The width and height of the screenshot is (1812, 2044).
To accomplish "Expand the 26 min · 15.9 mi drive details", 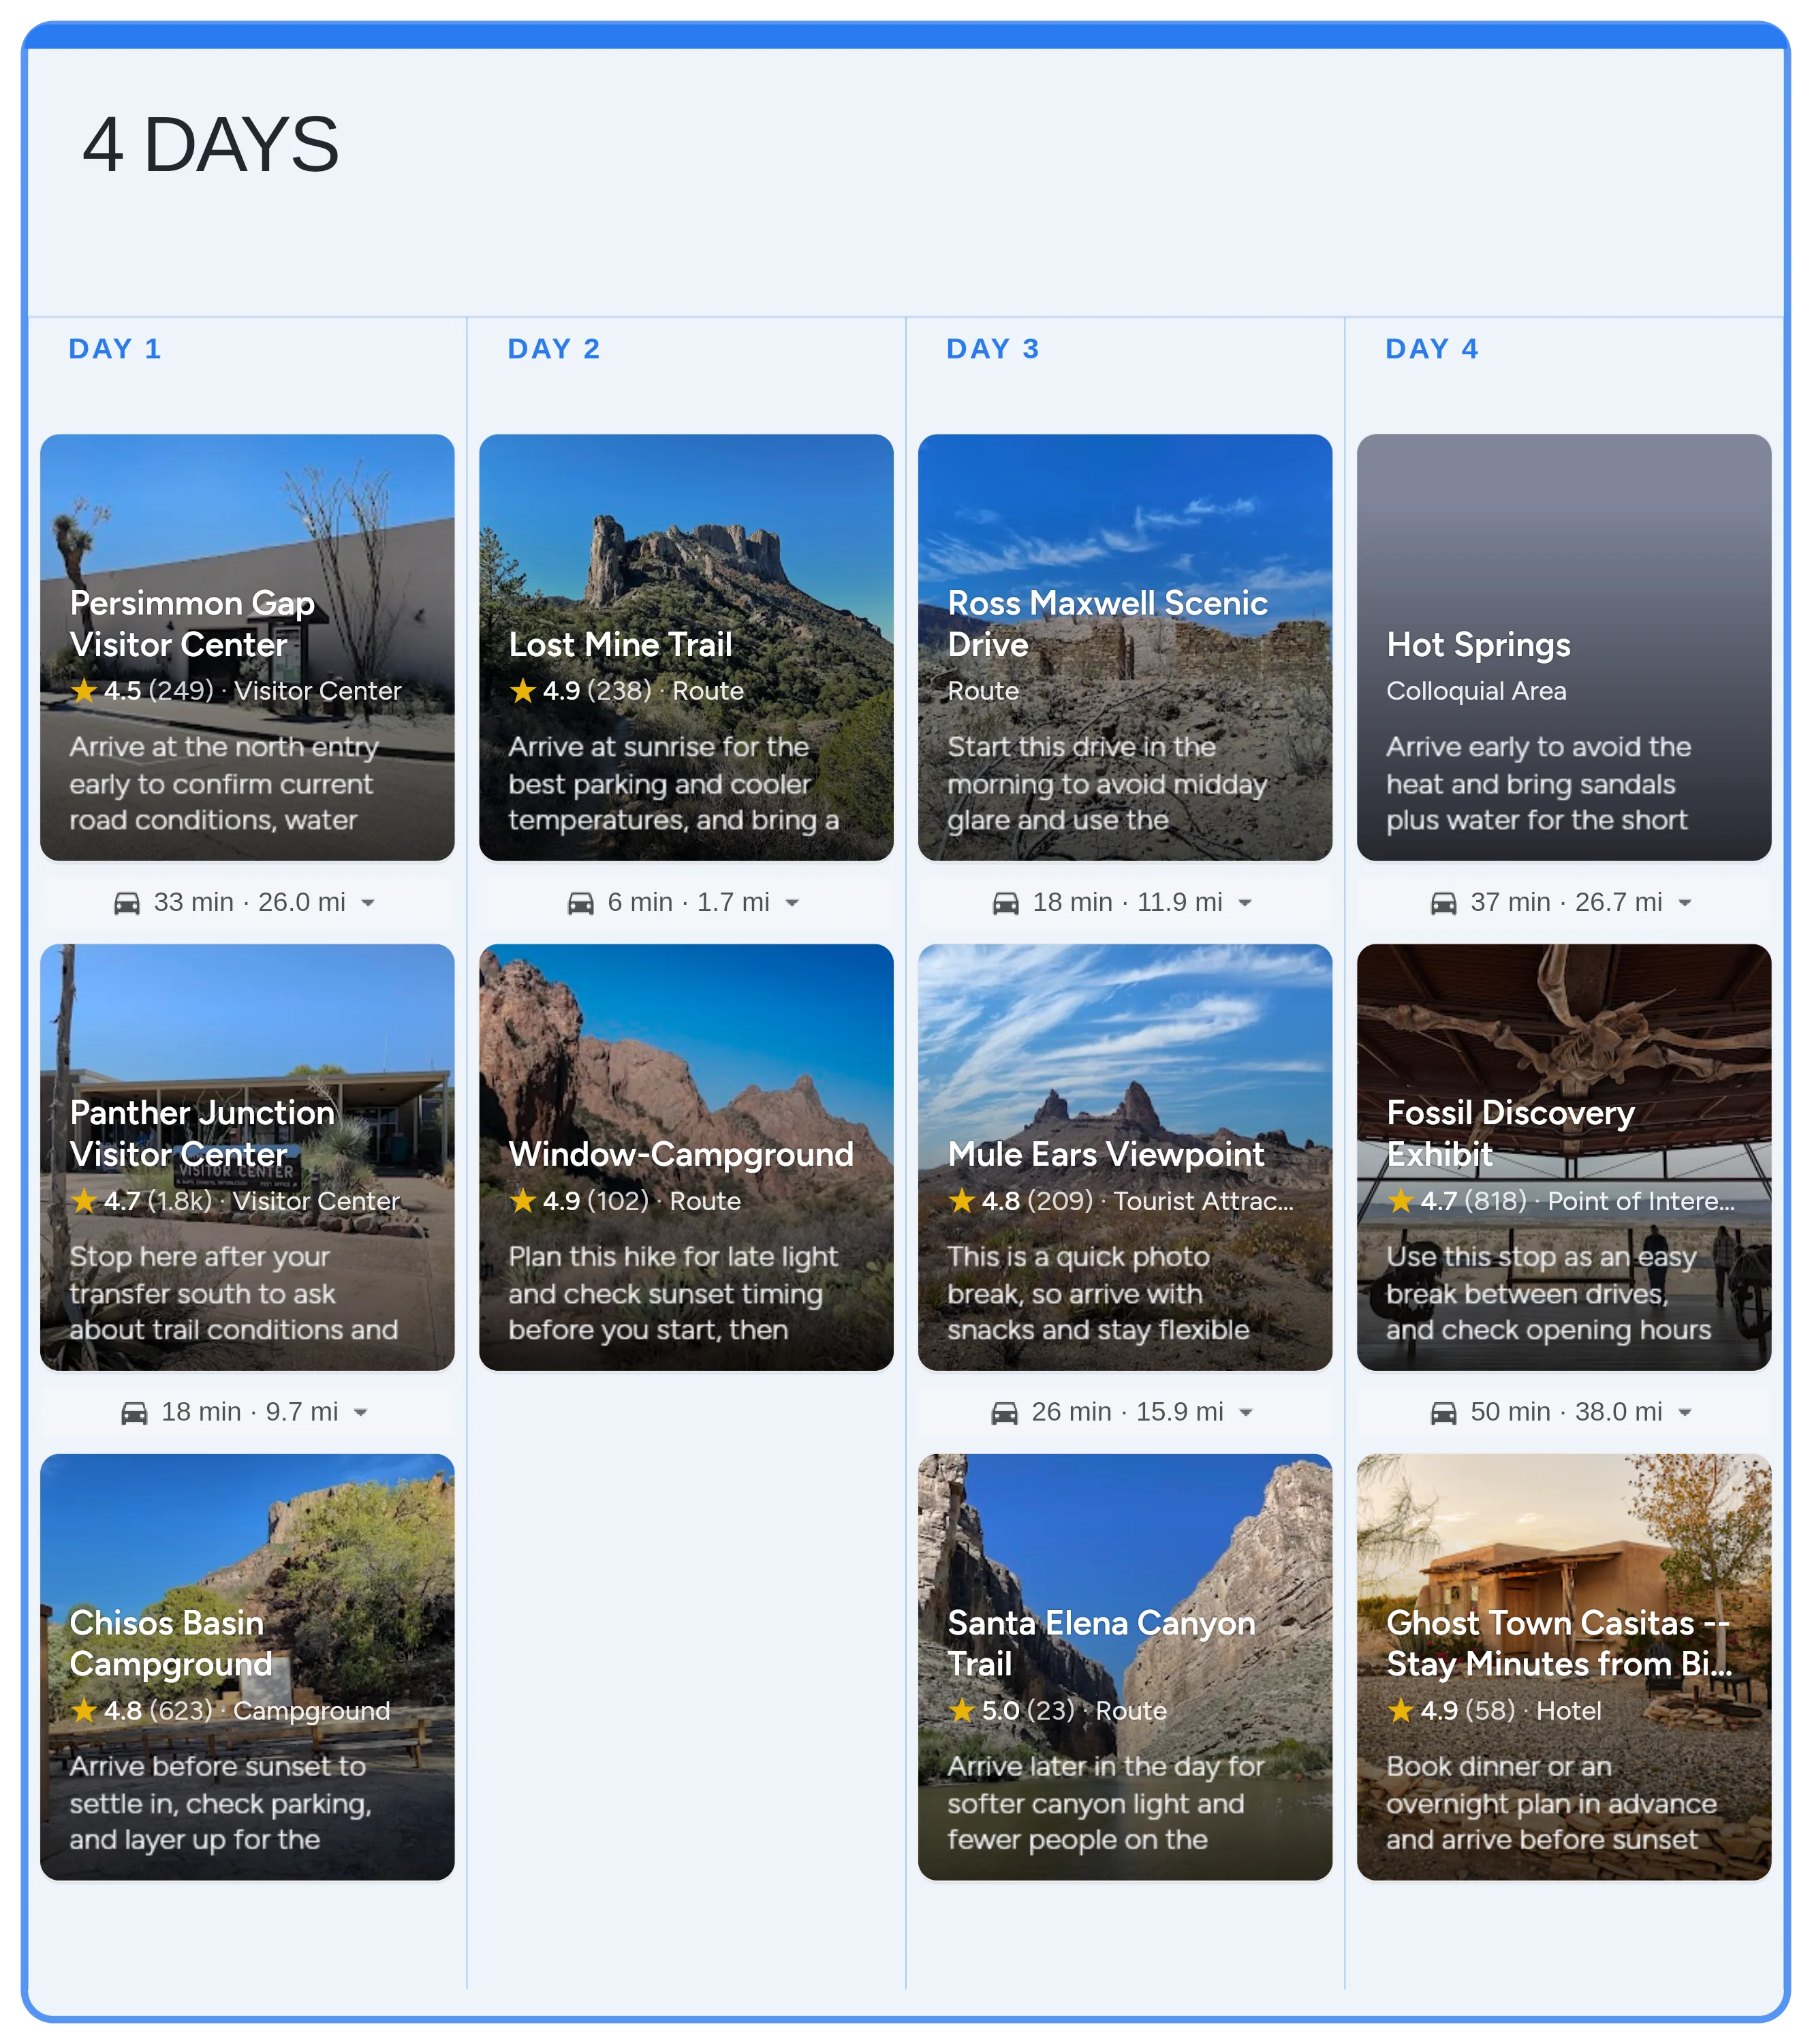I will pos(1246,1412).
